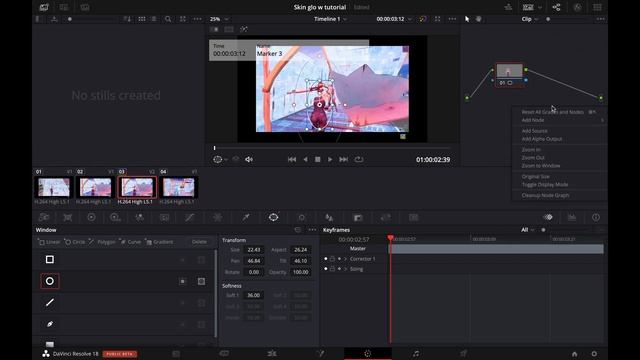
Task: Open the 25% viewer zoom dropdown
Action: 219,19
